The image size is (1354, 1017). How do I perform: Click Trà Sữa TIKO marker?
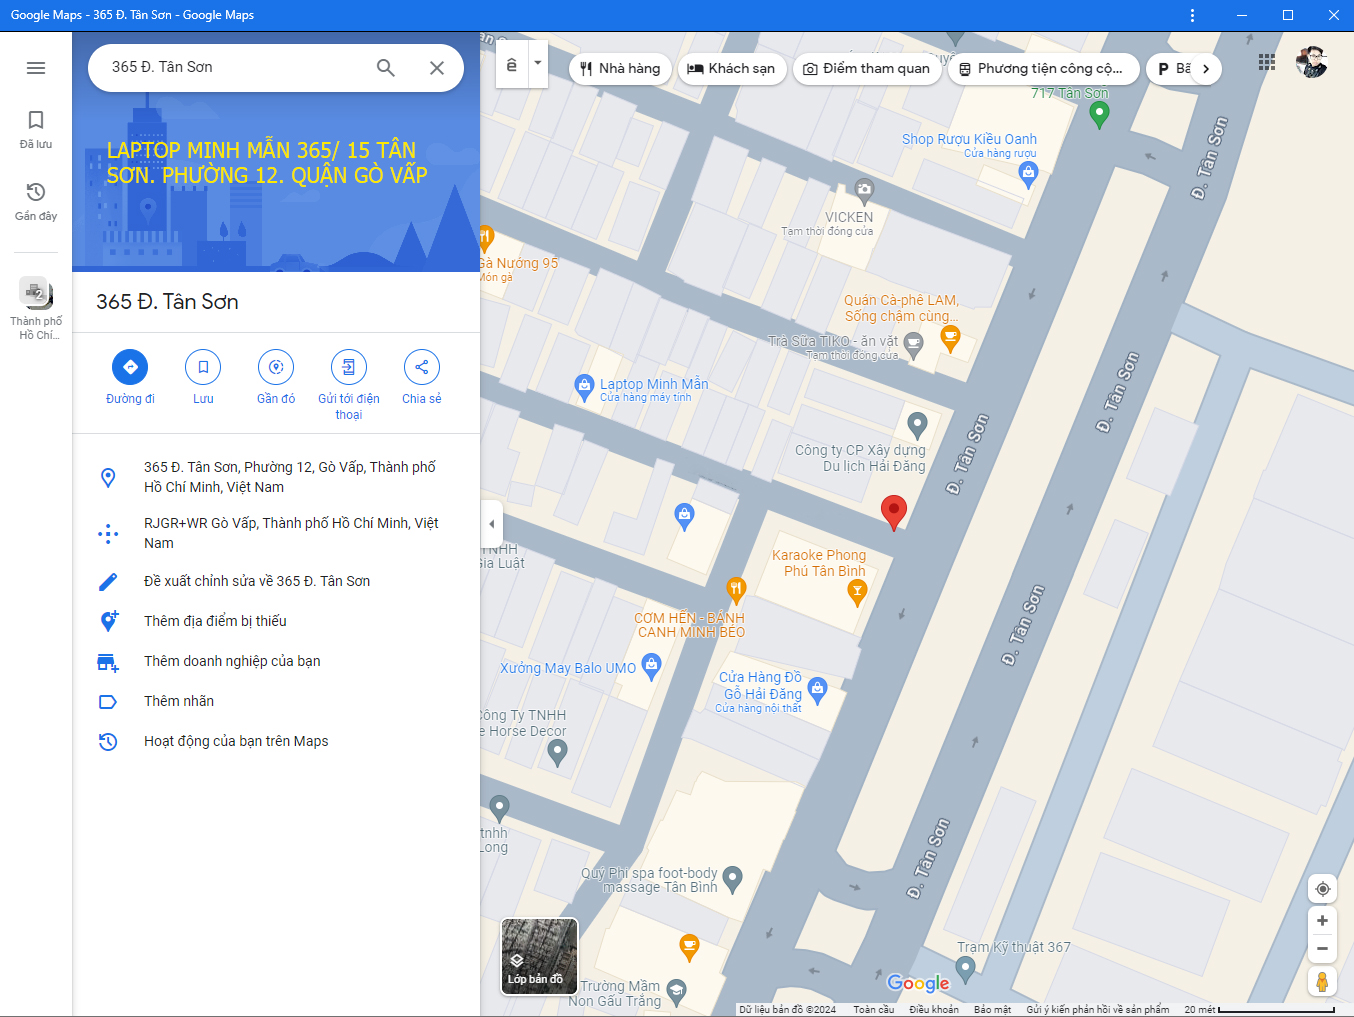click(x=913, y=345)
